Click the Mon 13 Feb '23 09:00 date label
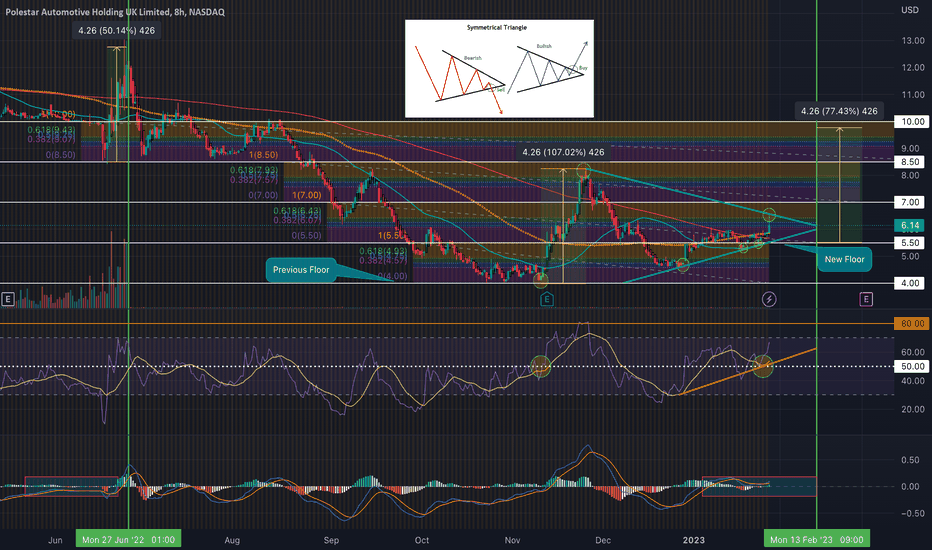 817,540
